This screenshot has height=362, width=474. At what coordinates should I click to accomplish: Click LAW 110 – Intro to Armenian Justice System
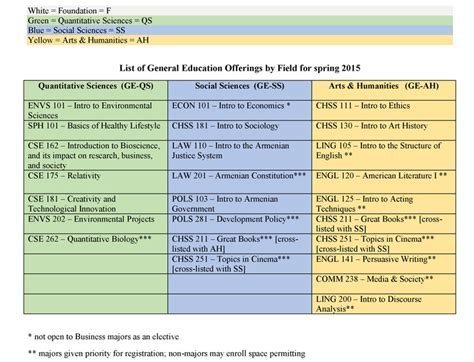pyautogui.click(x=240, y=155)
